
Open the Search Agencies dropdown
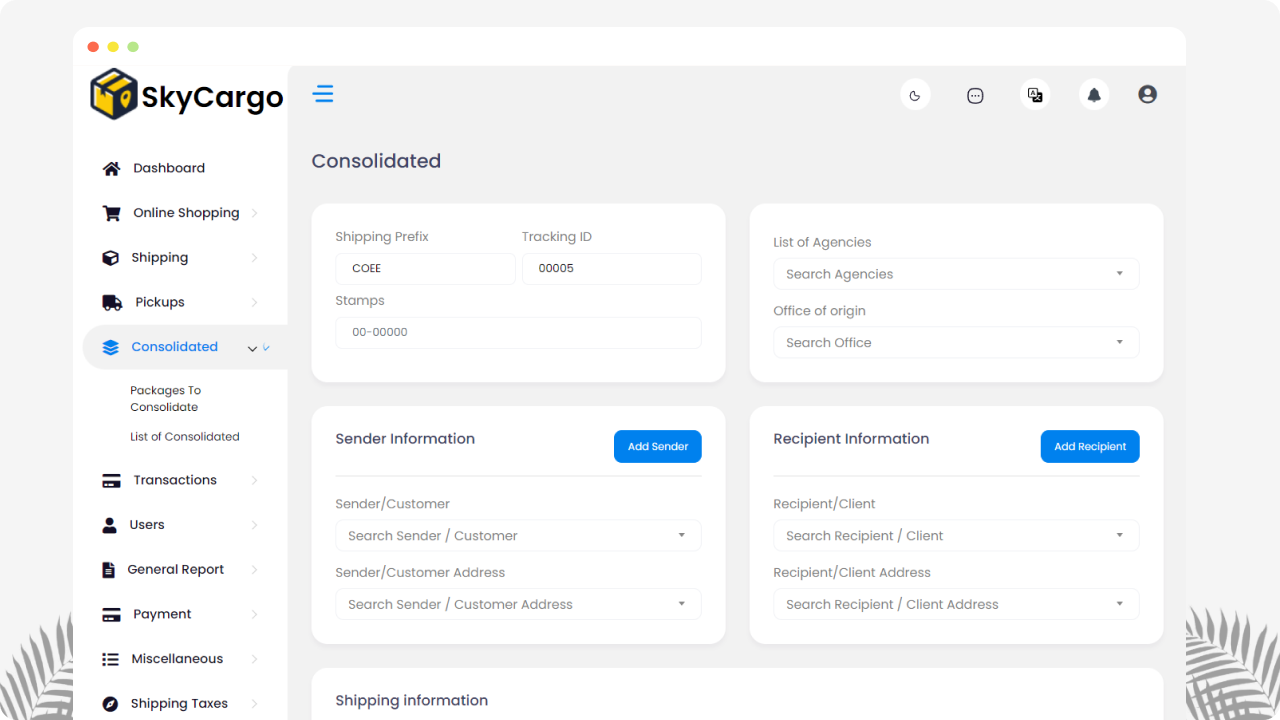tap(955, 274)
